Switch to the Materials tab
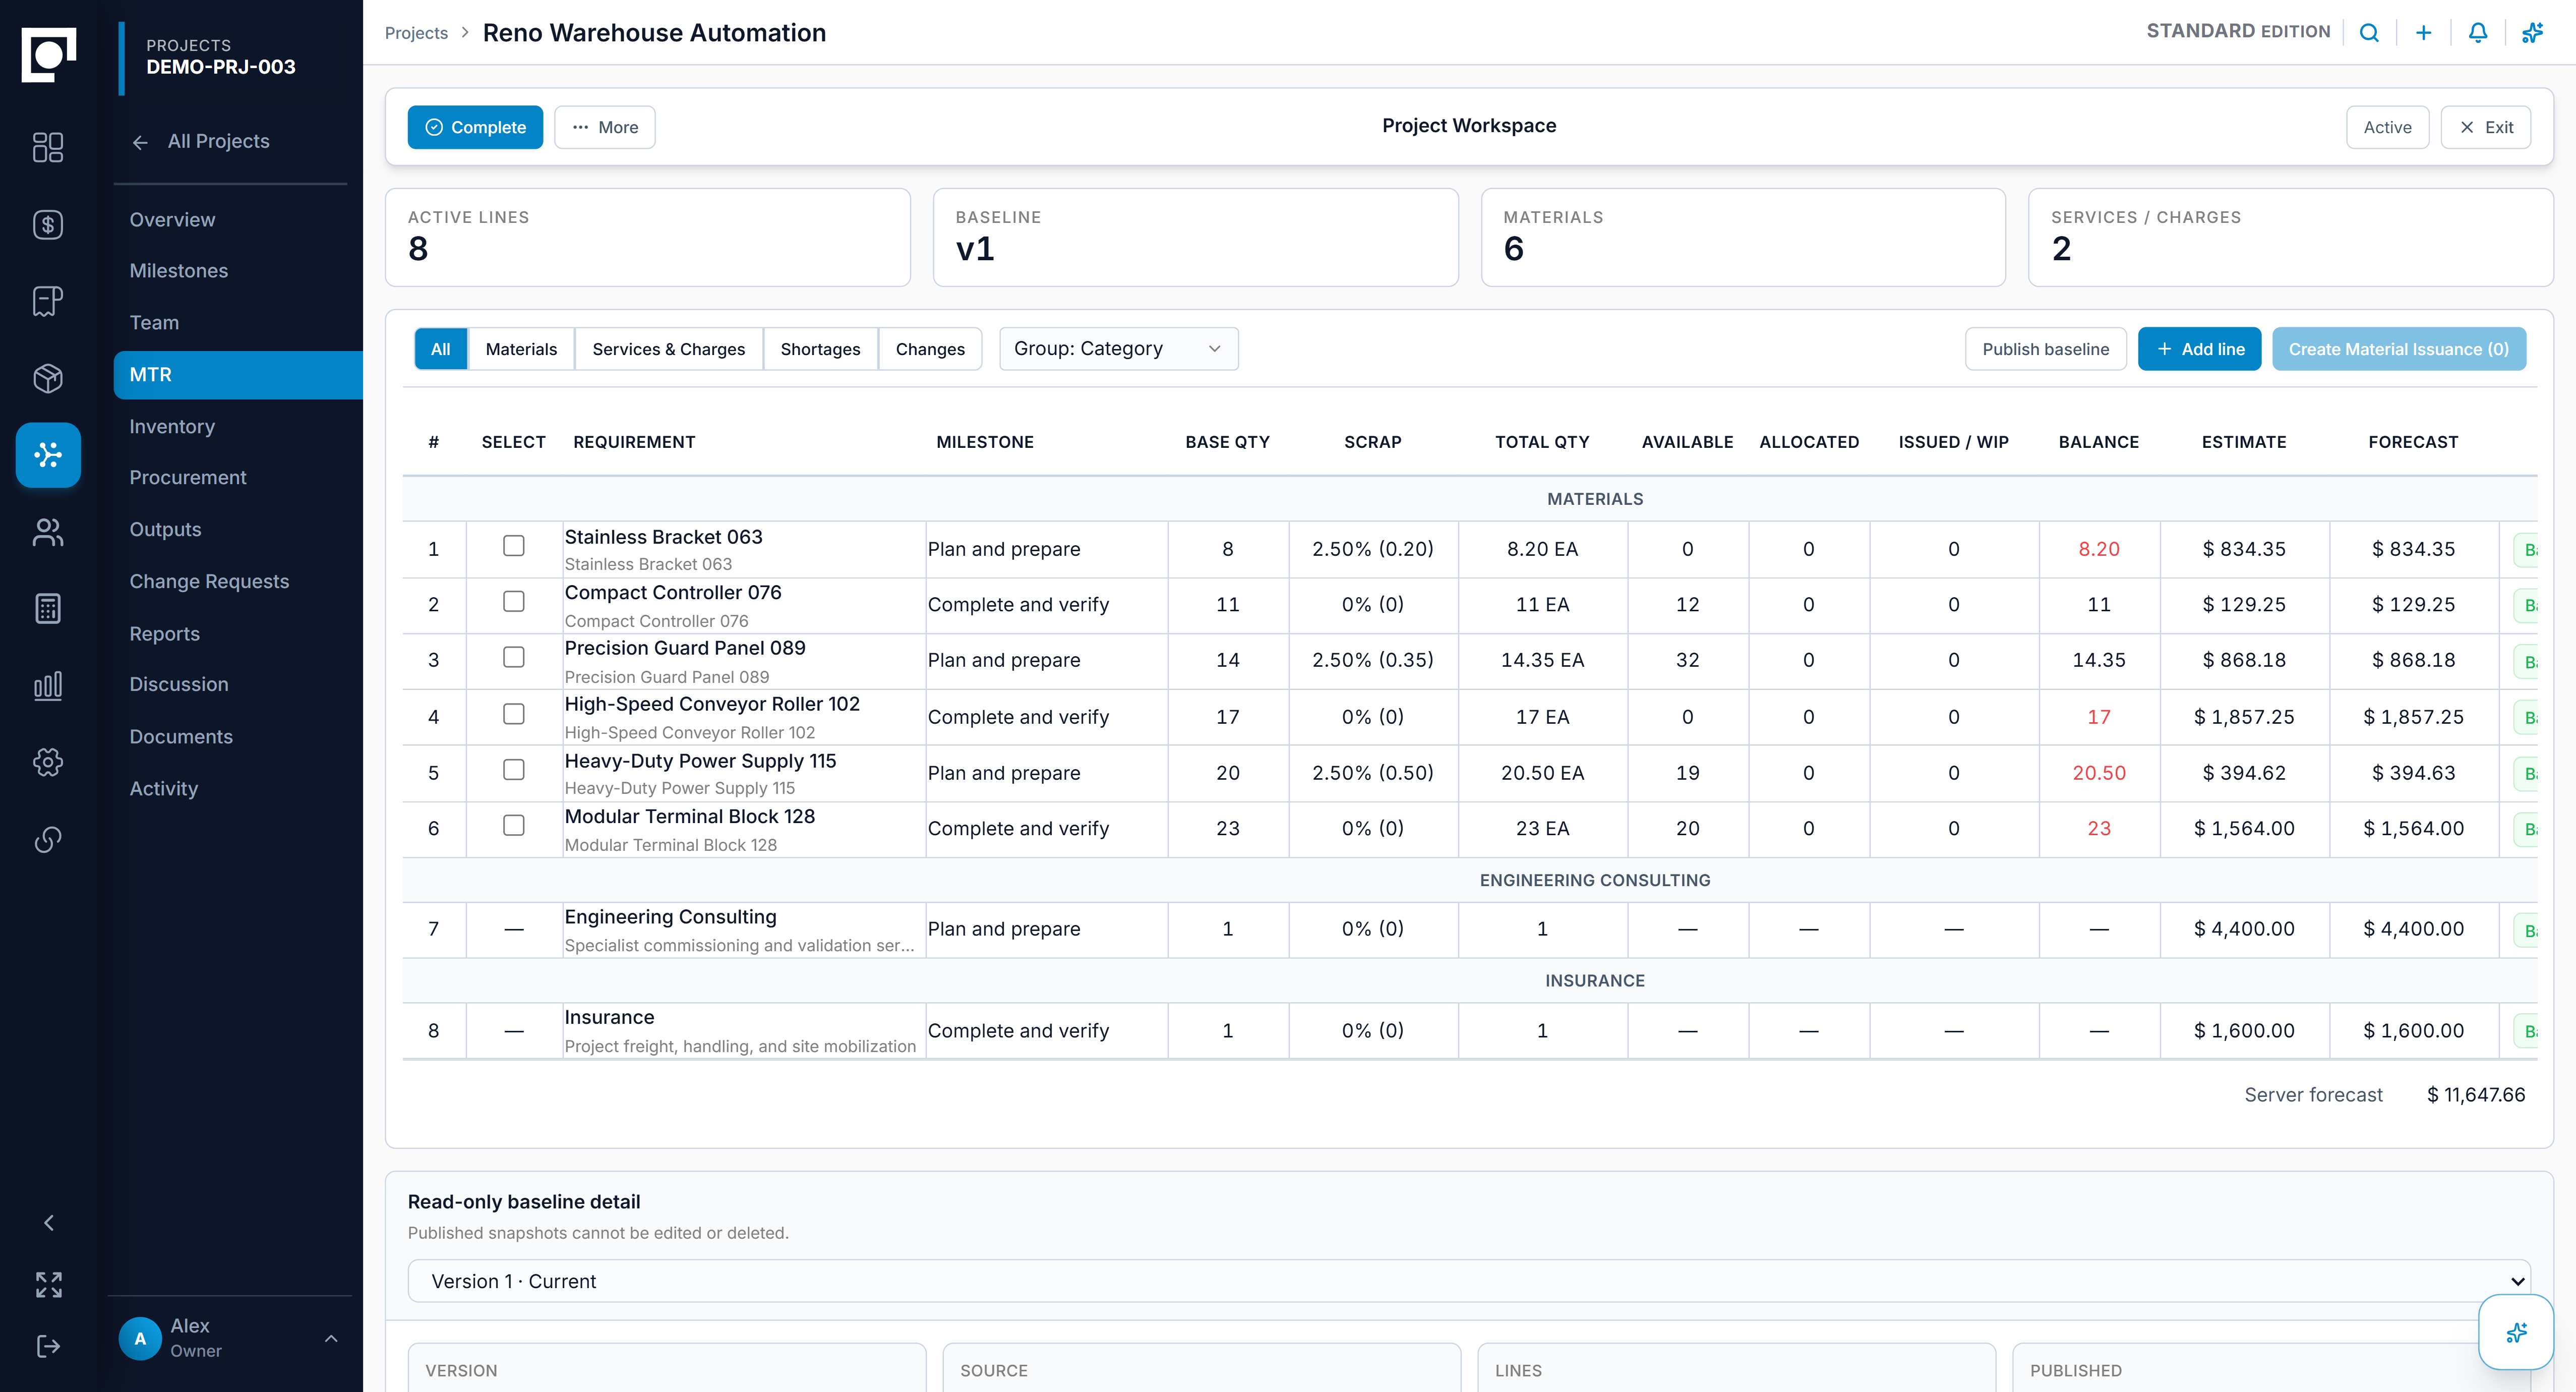2576x1392 pixels. [521, 349]
